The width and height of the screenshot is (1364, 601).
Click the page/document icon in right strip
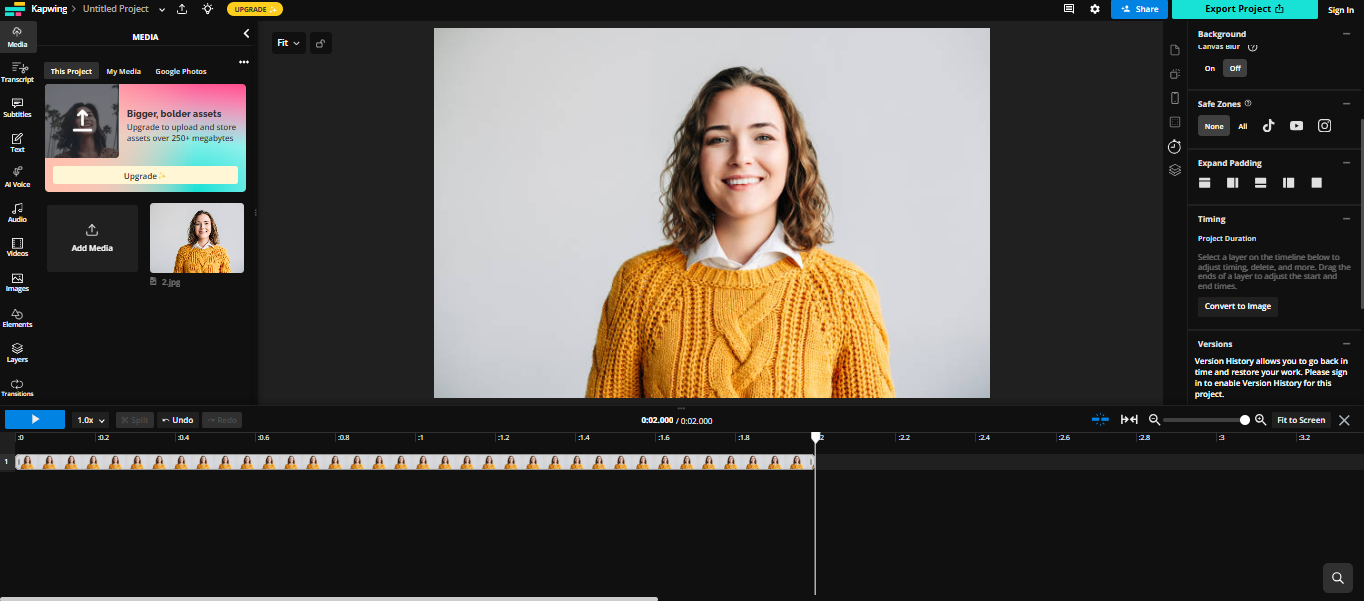click(1175, 50)
